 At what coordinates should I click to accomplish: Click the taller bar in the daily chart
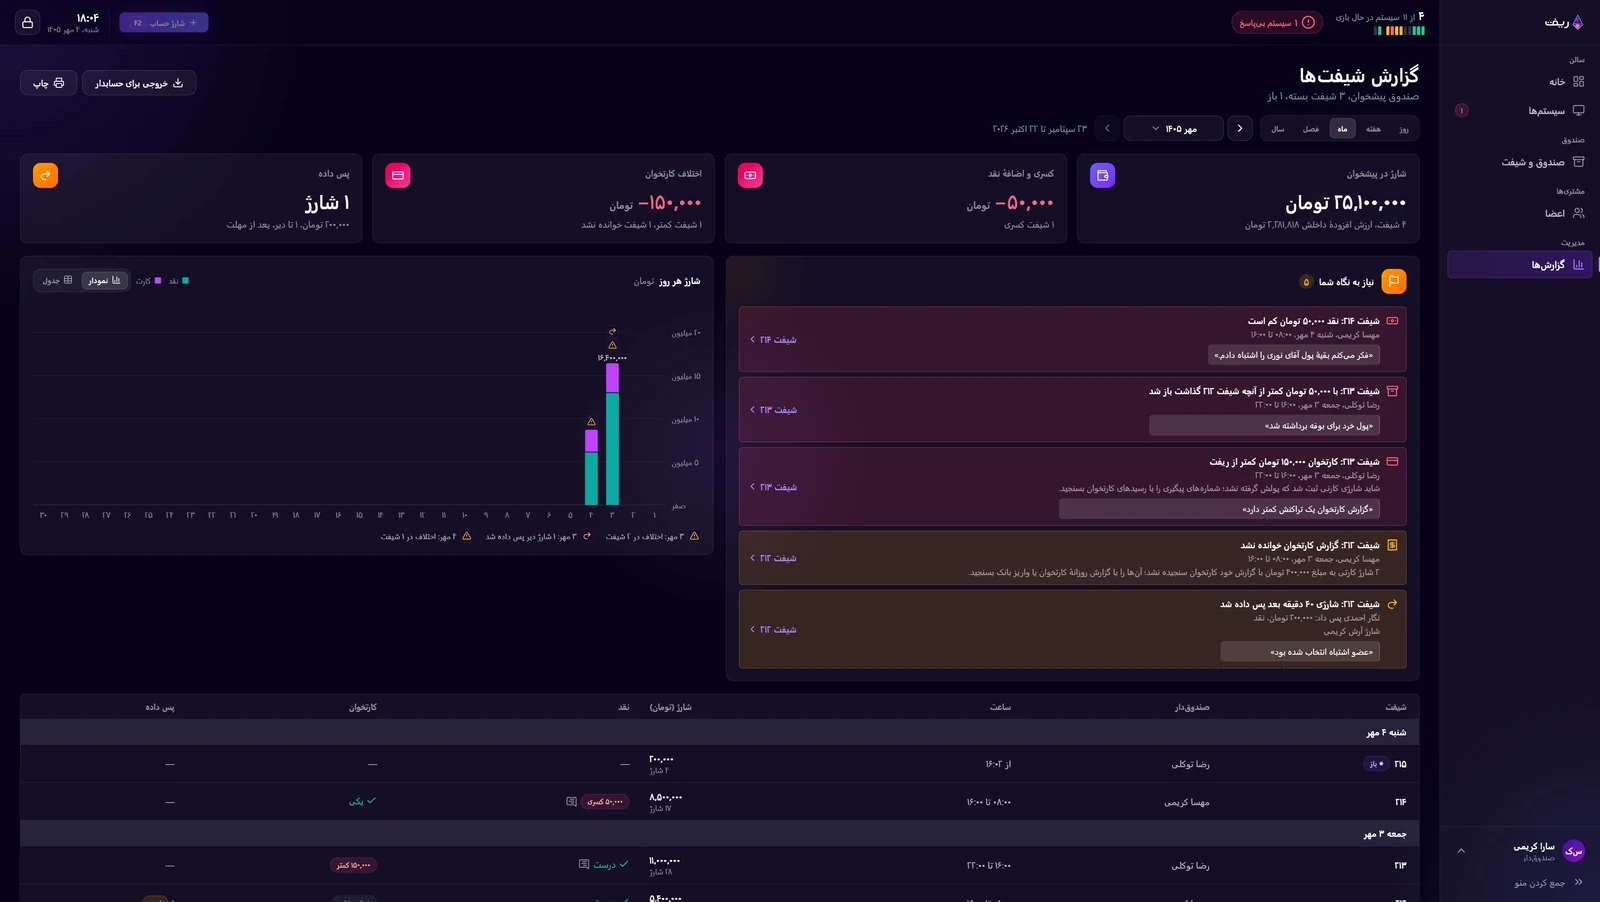612,434
